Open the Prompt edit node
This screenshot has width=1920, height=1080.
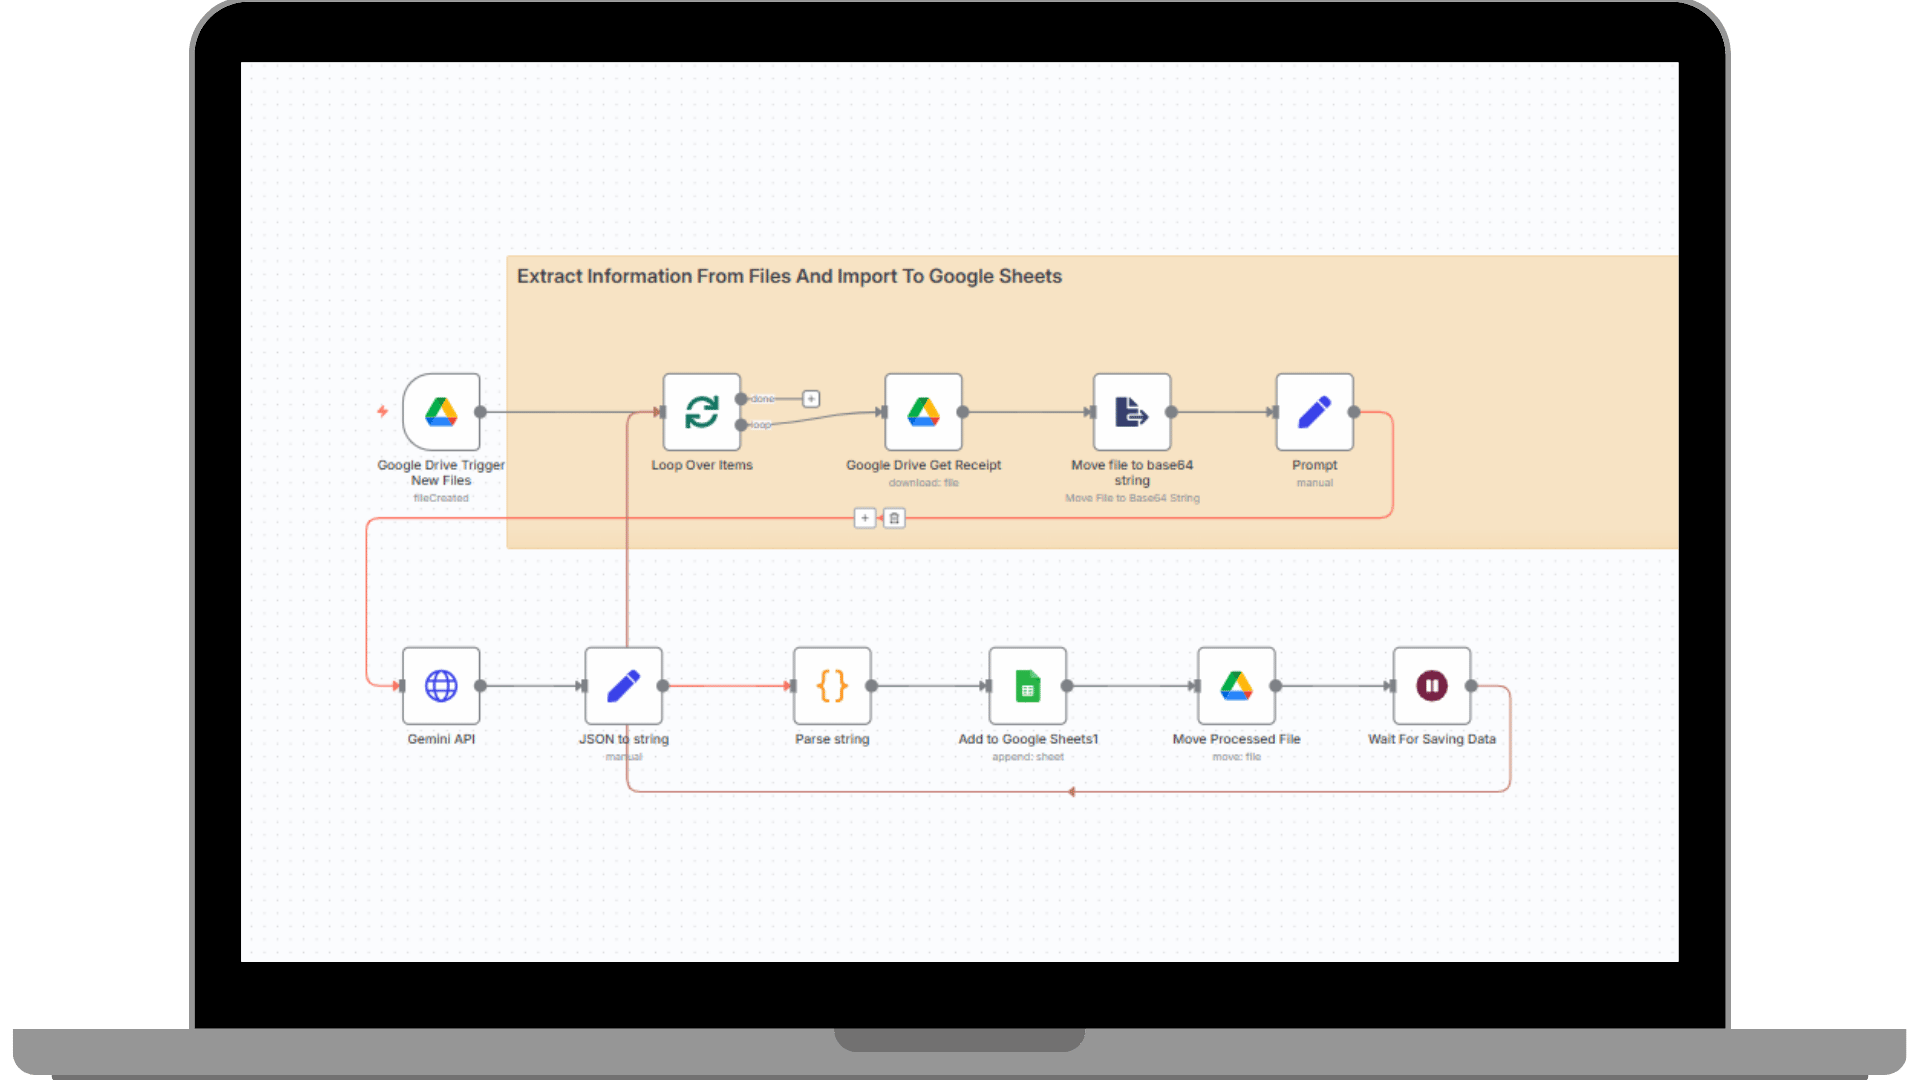coord(1314,412)
